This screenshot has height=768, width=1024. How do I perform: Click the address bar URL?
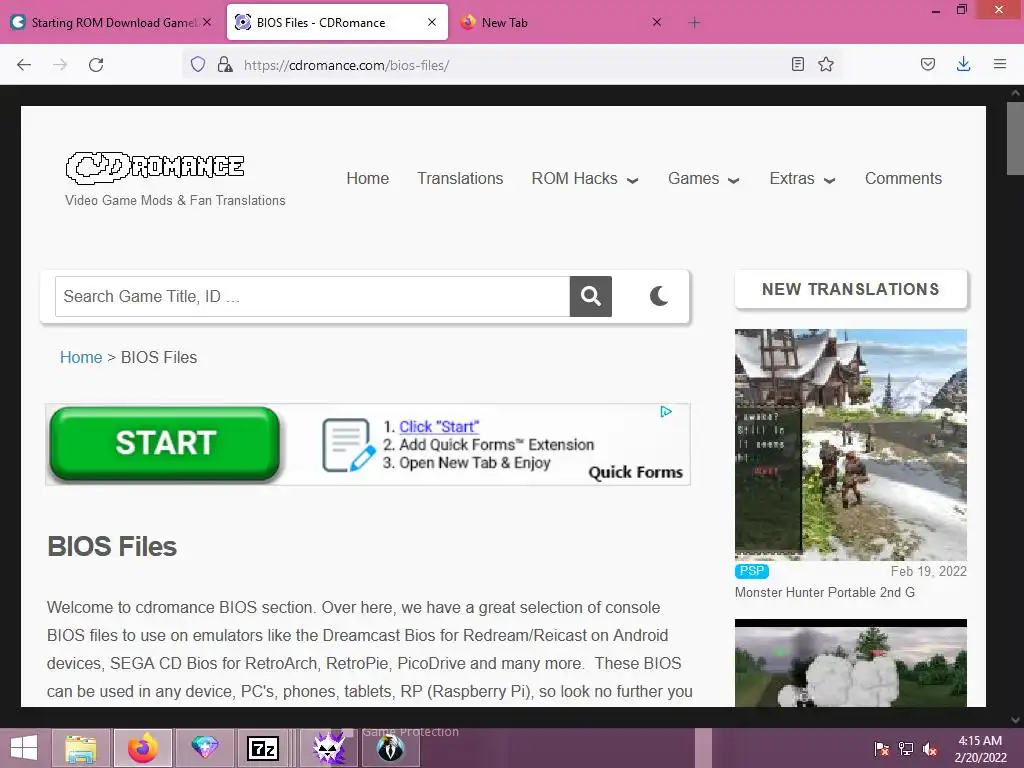click(346, 65)
